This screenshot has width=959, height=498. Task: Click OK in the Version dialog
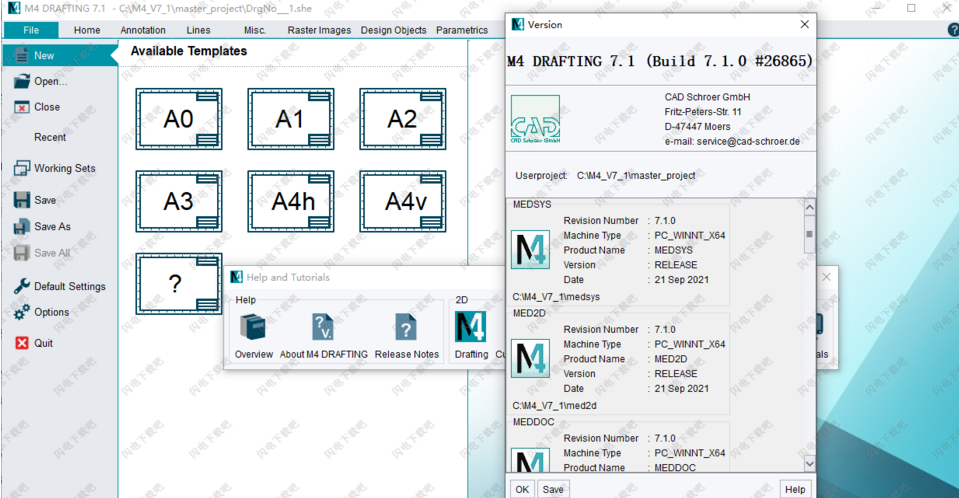pos(522,489)
